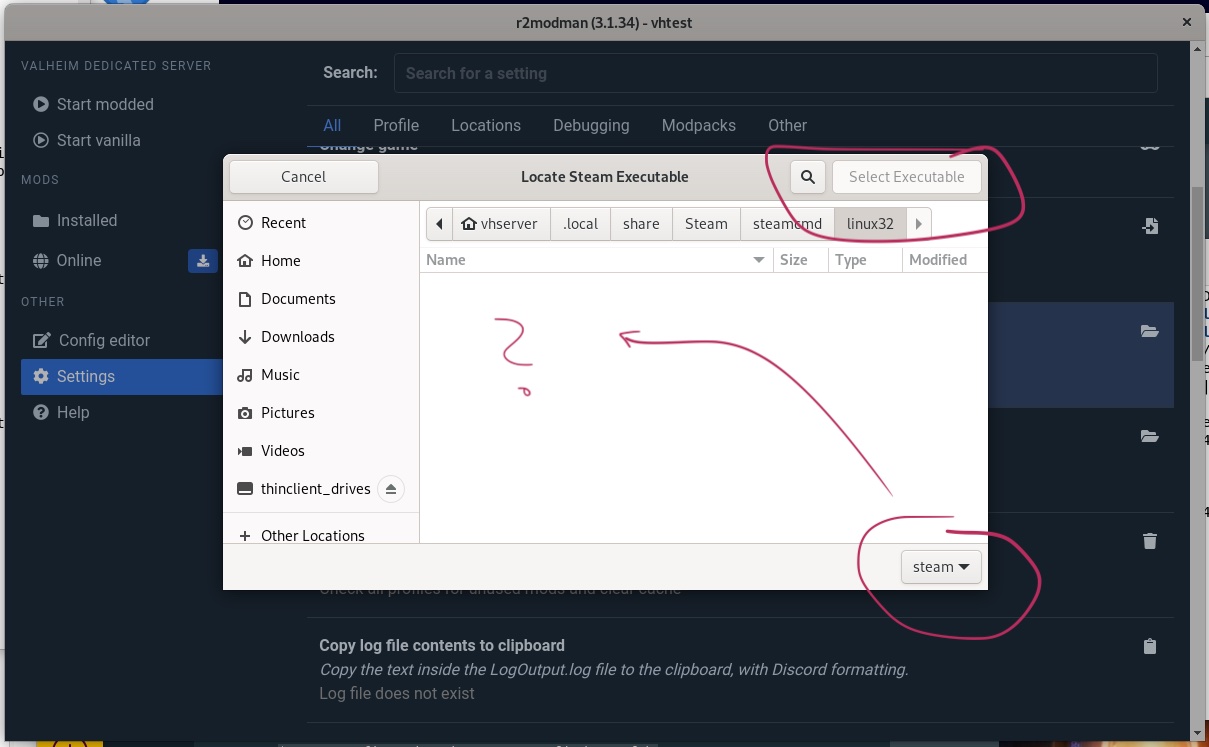
Task: Cancel the Locate Steam Executable dialog
Action: pyautogui.click(x=303, y=176)
